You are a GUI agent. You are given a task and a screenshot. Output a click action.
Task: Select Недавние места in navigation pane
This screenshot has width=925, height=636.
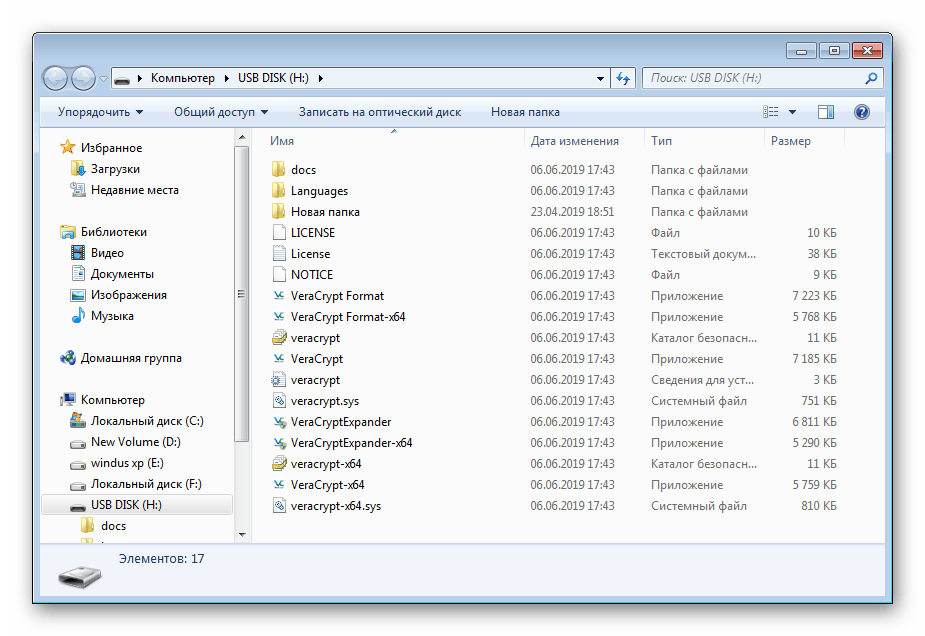click(135, 190)
